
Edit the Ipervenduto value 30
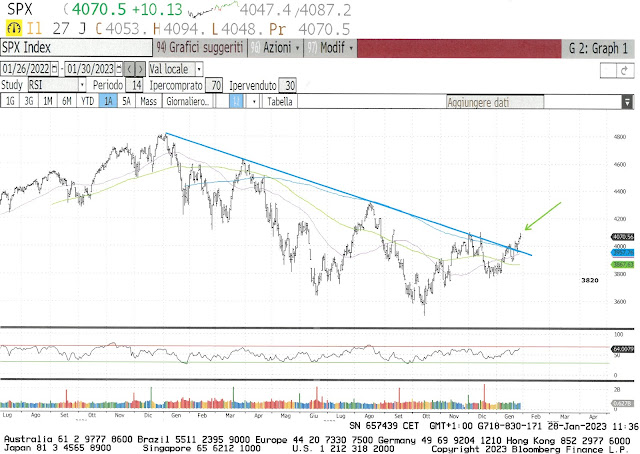[287, 85]
